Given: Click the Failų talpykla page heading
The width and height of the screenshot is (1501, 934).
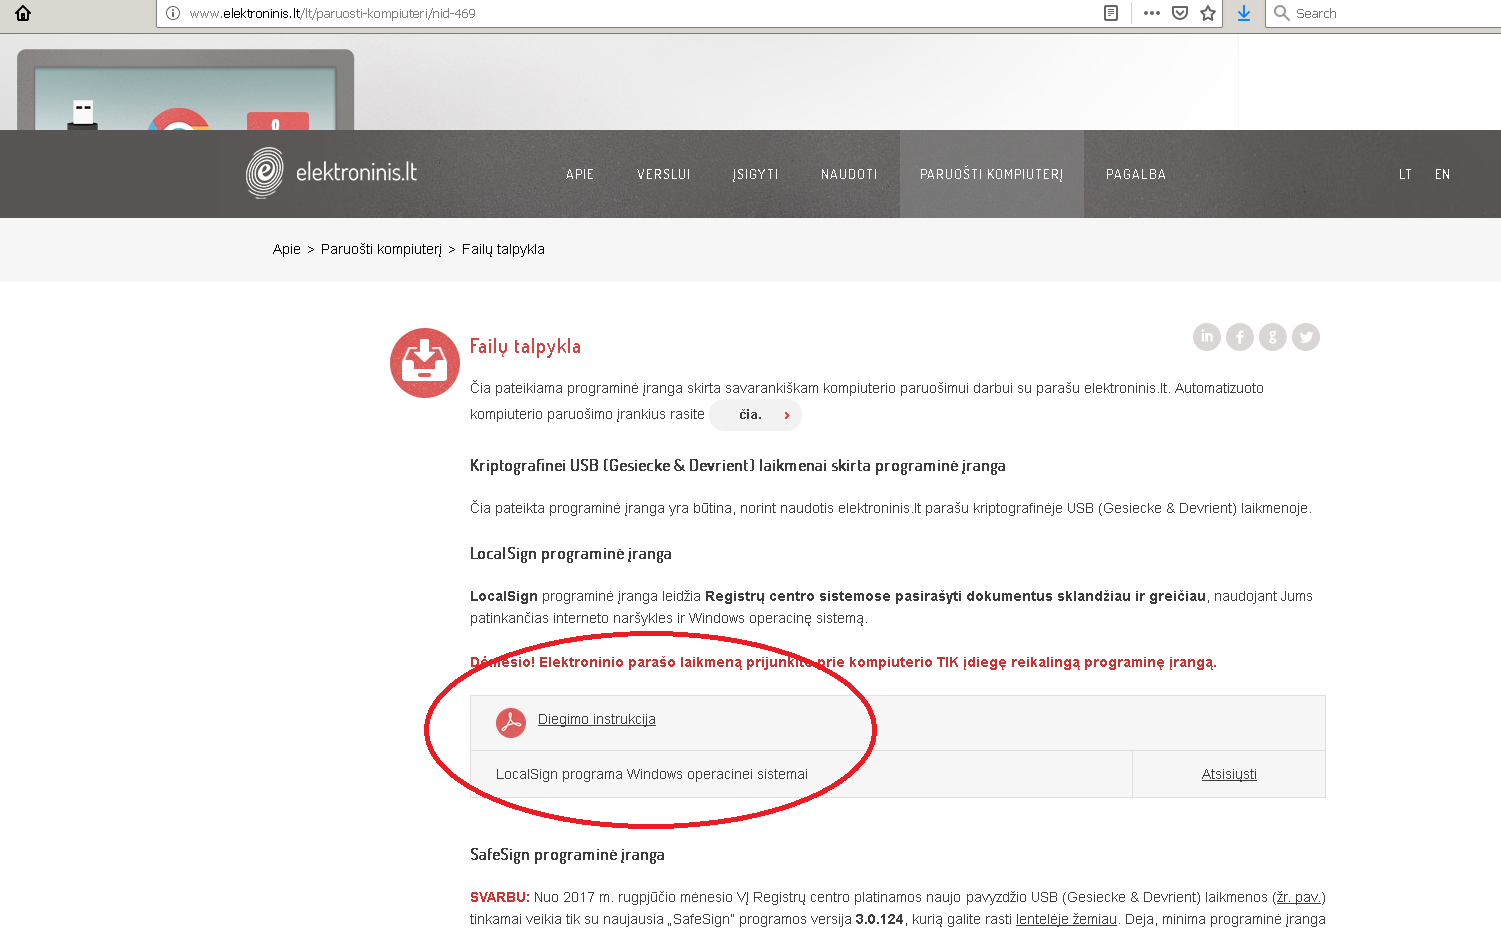Looking at the screenshot, I should click(525, 346).
